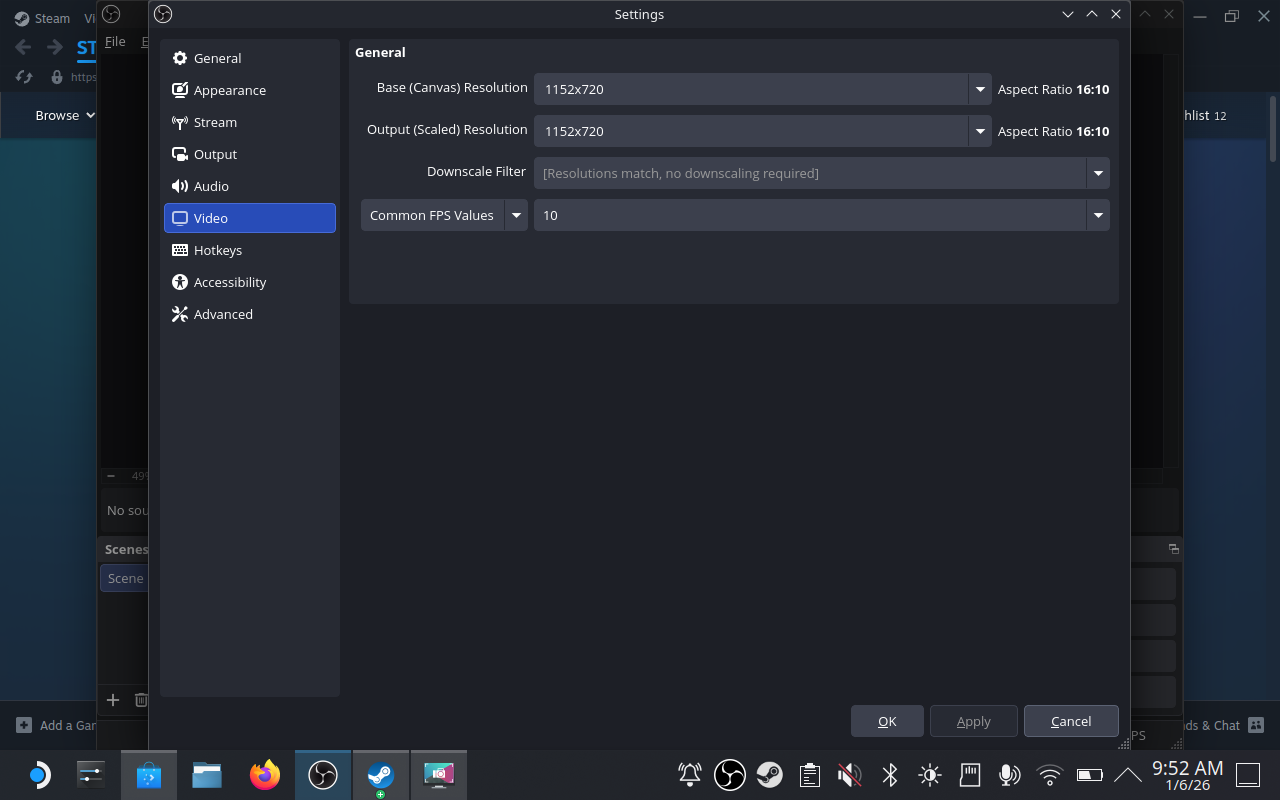
Task: Open the Stream settings section
Action: click(214, 122)
